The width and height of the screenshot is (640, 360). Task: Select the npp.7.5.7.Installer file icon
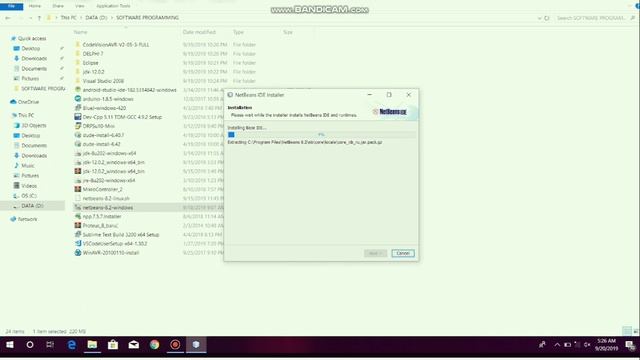pyautogui.click(x=78, y=217)
